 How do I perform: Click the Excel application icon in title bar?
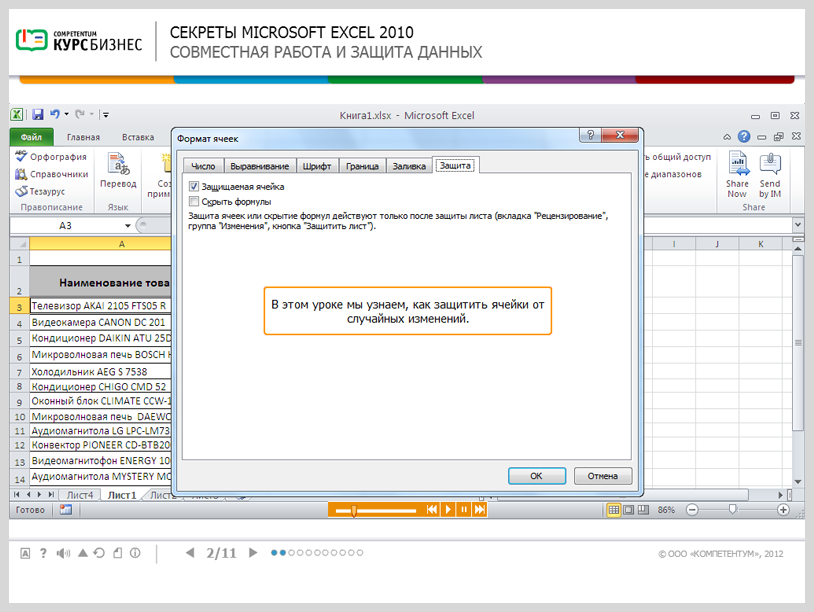17,114
